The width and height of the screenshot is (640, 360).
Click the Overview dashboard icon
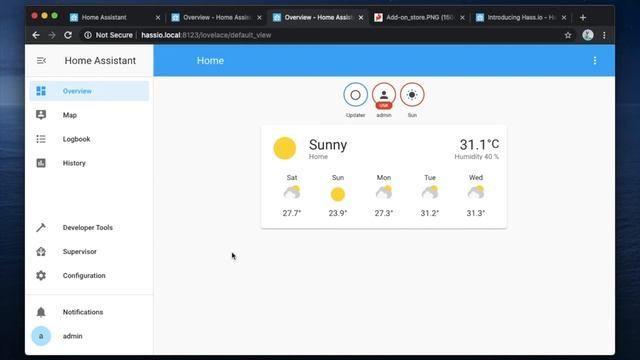41,91
